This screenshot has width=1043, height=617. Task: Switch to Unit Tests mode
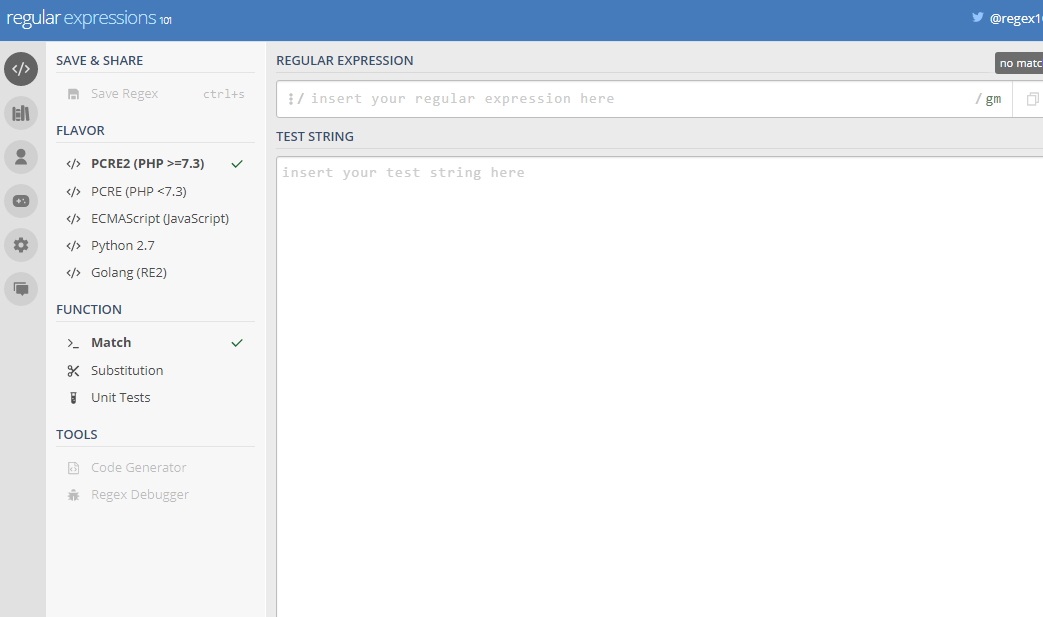tap(119, 397)
